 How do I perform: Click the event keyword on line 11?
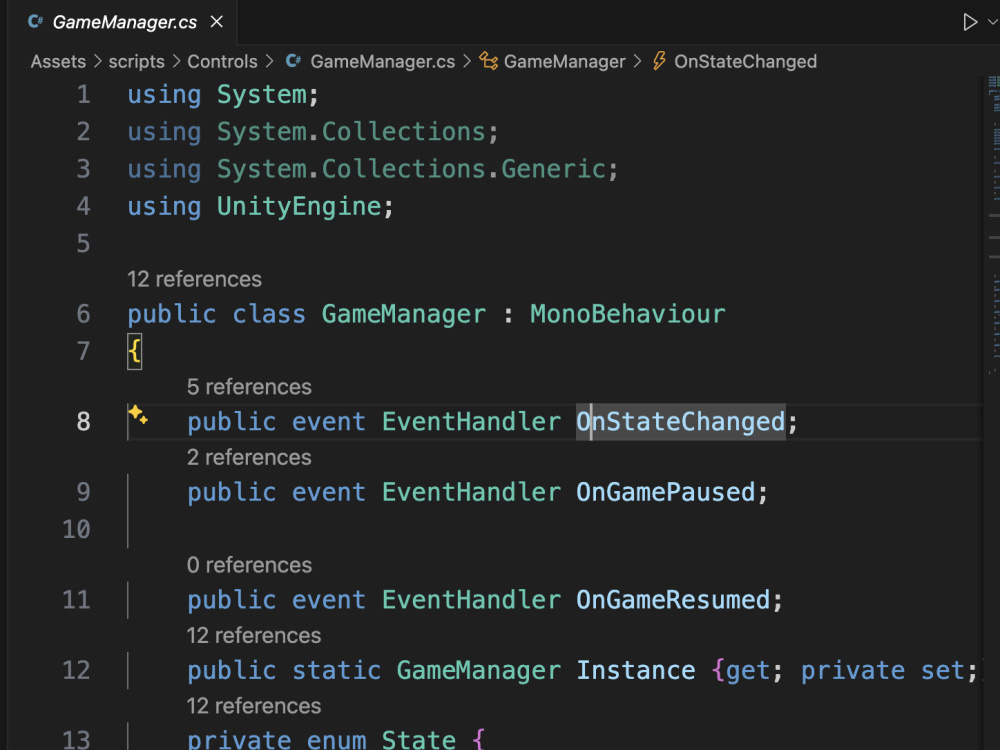click(x=328, y=600)
